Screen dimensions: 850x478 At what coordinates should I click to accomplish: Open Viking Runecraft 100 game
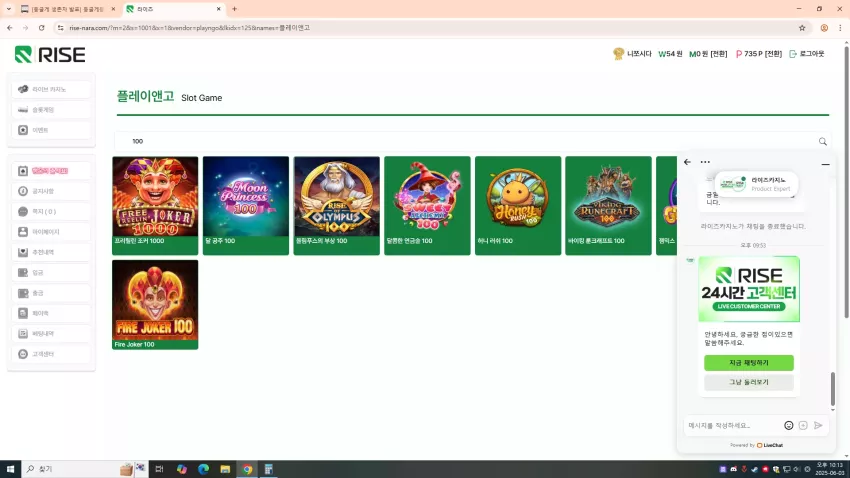tap(608, 205)
